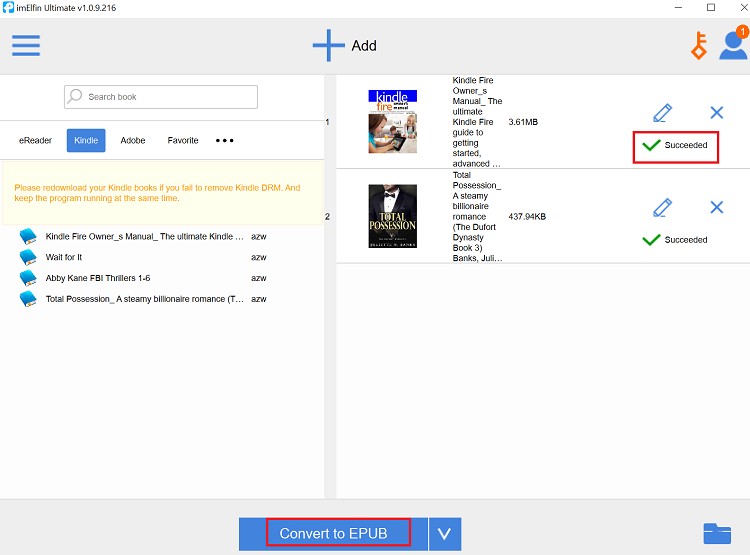Click the blue plus Add icon
Viewport: 750px width, 555px height.
[x=329, y=45]
